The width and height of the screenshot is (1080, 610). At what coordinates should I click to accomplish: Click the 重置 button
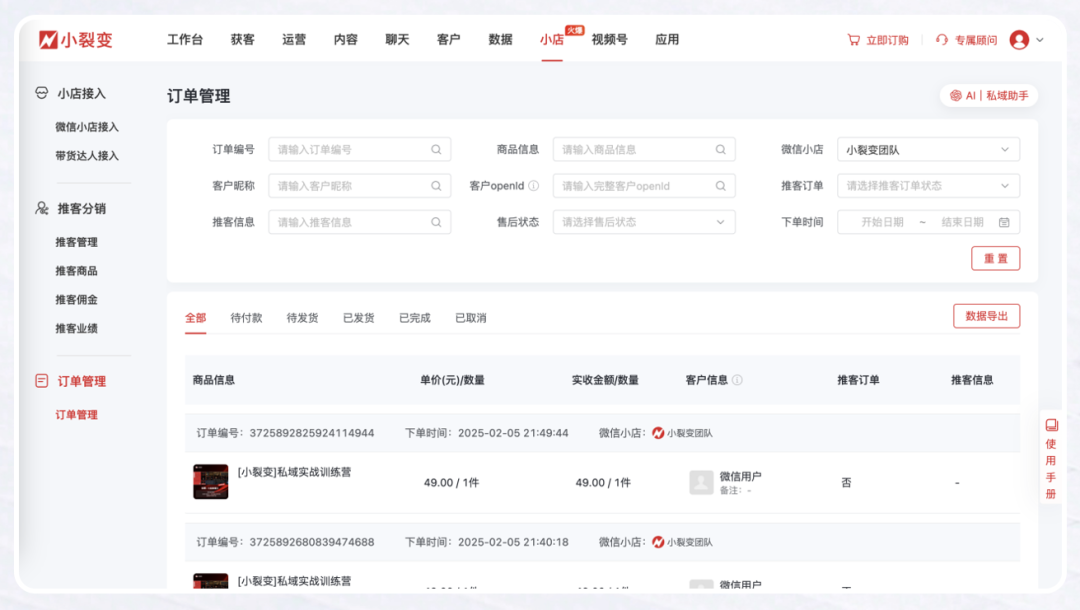995,258
